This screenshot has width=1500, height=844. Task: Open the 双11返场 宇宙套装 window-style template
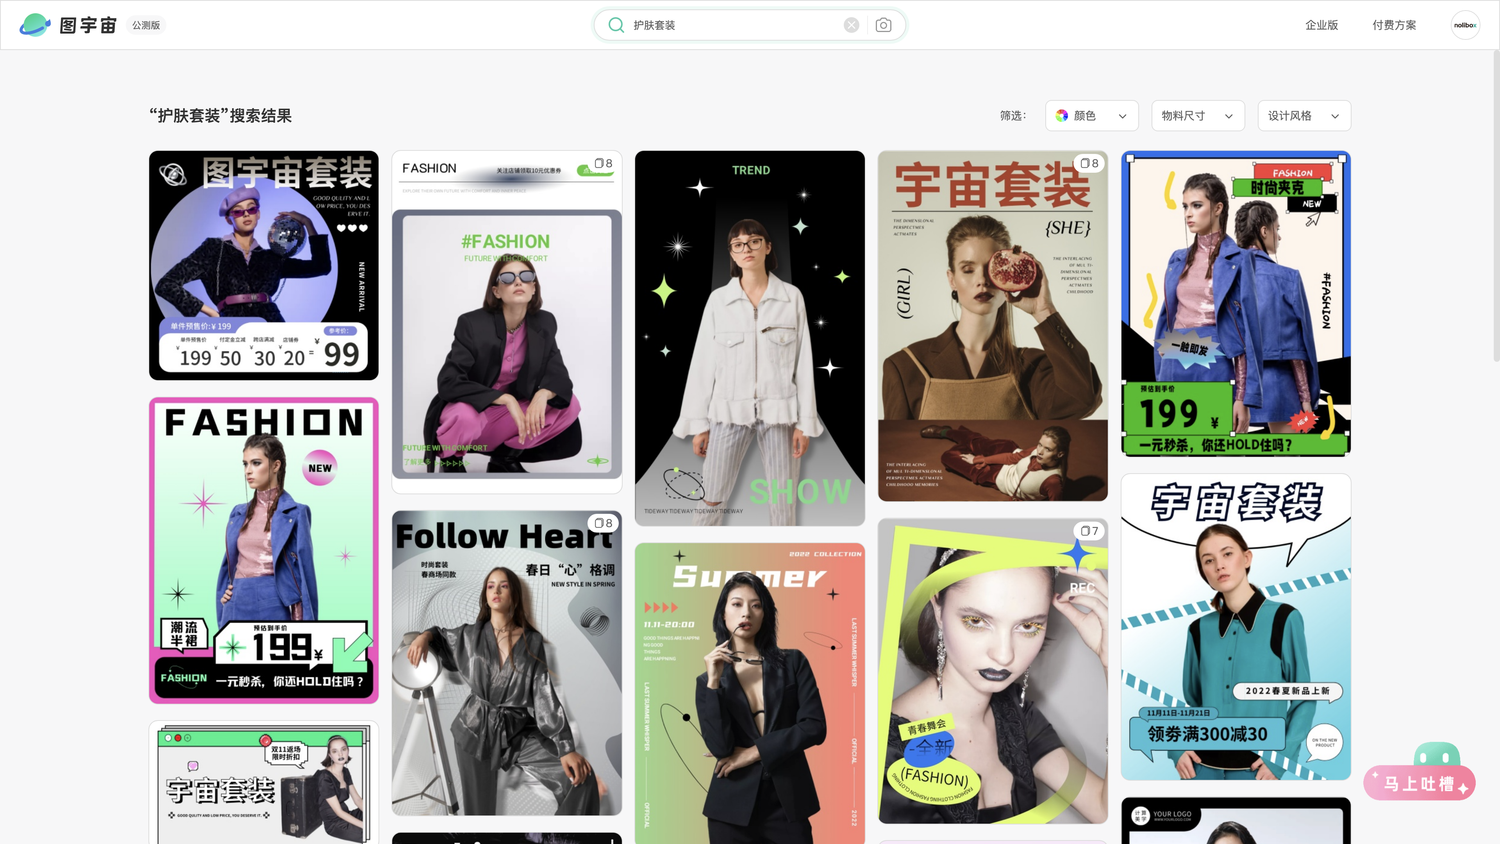264,783
